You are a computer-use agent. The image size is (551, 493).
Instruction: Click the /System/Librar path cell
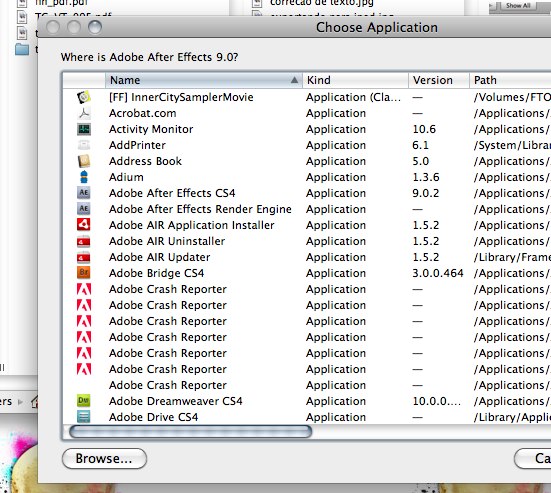[512, 145]
